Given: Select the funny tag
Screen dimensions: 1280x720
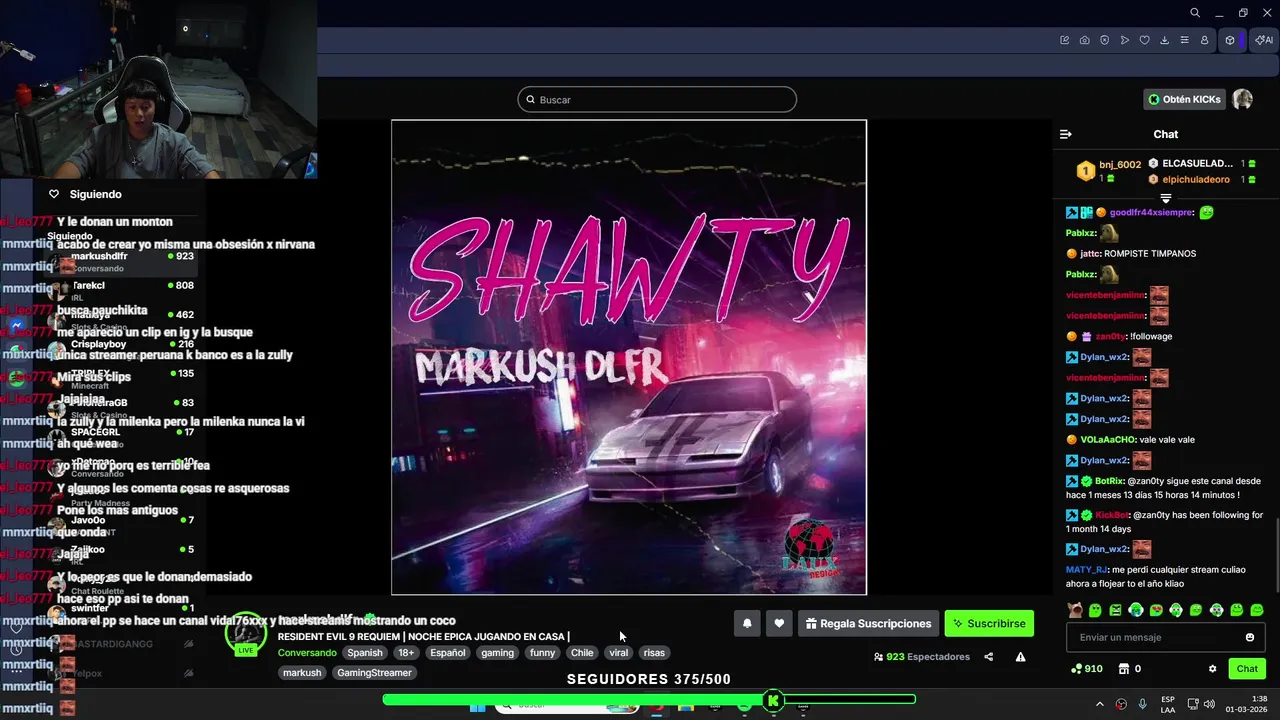Looking at the screenshot, I should 542,653.
